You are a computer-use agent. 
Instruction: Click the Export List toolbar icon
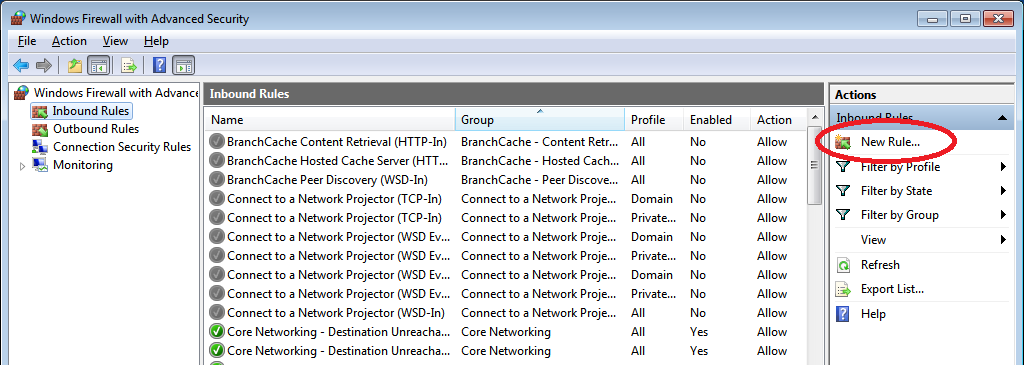pos(129,65)
